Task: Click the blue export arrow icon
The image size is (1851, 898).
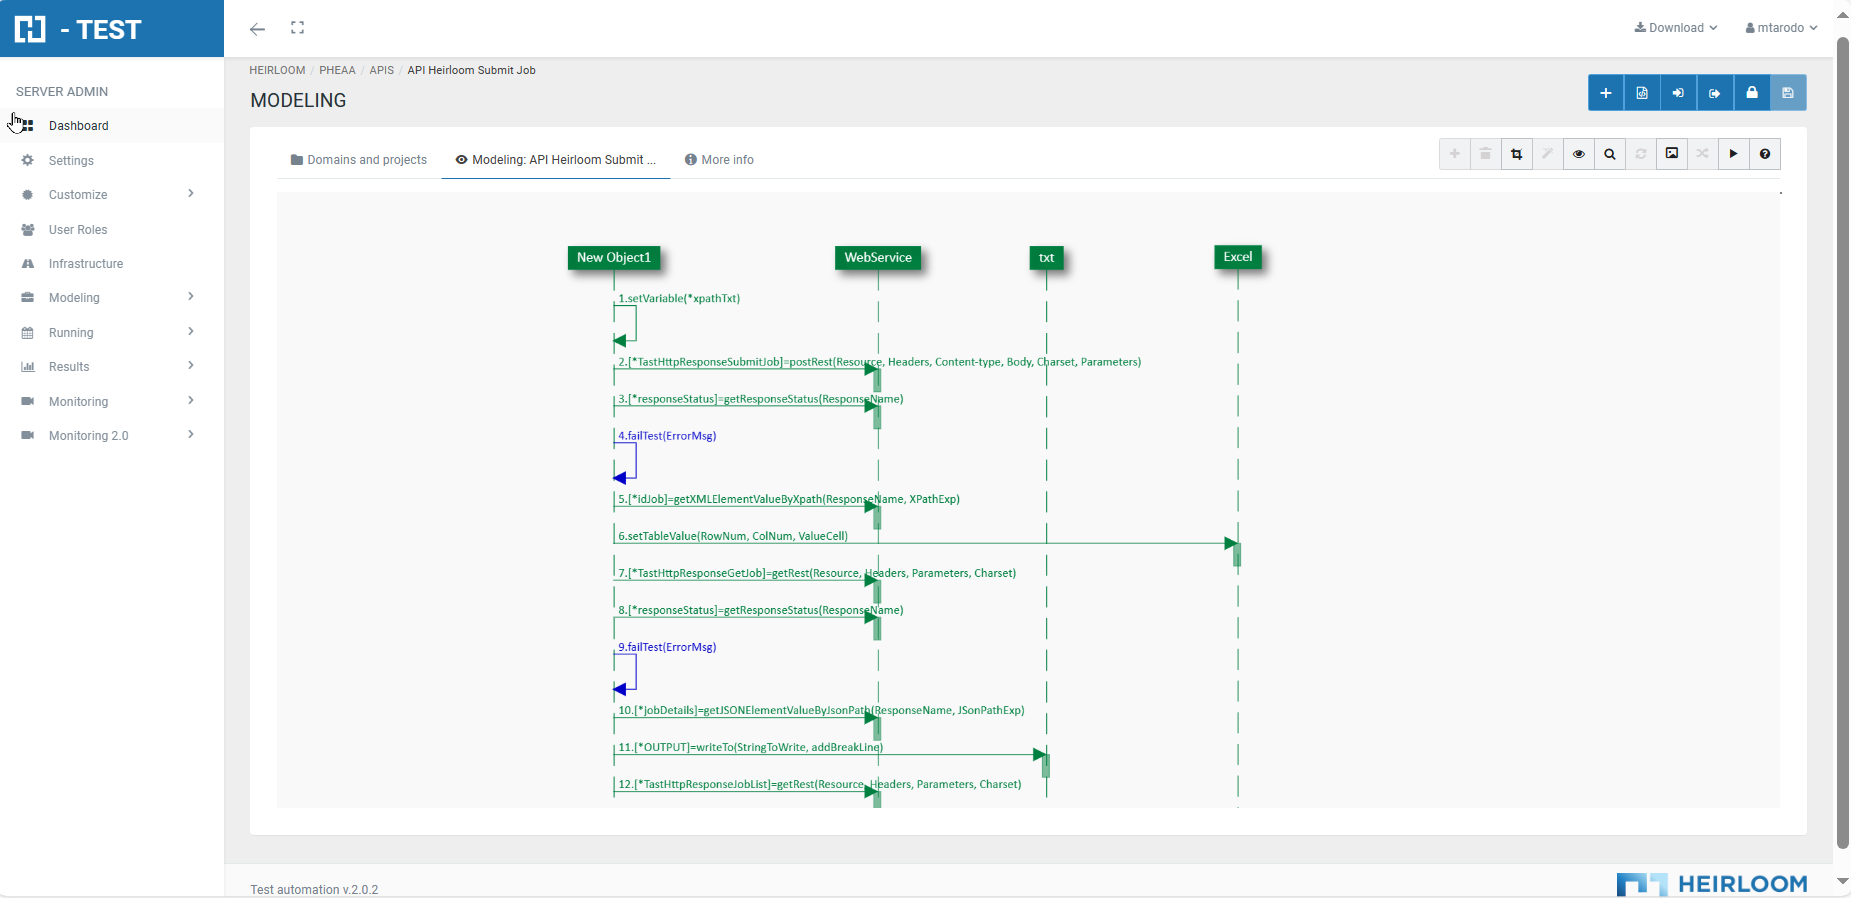Action: pyautogui.click(x=1714, y=93)
